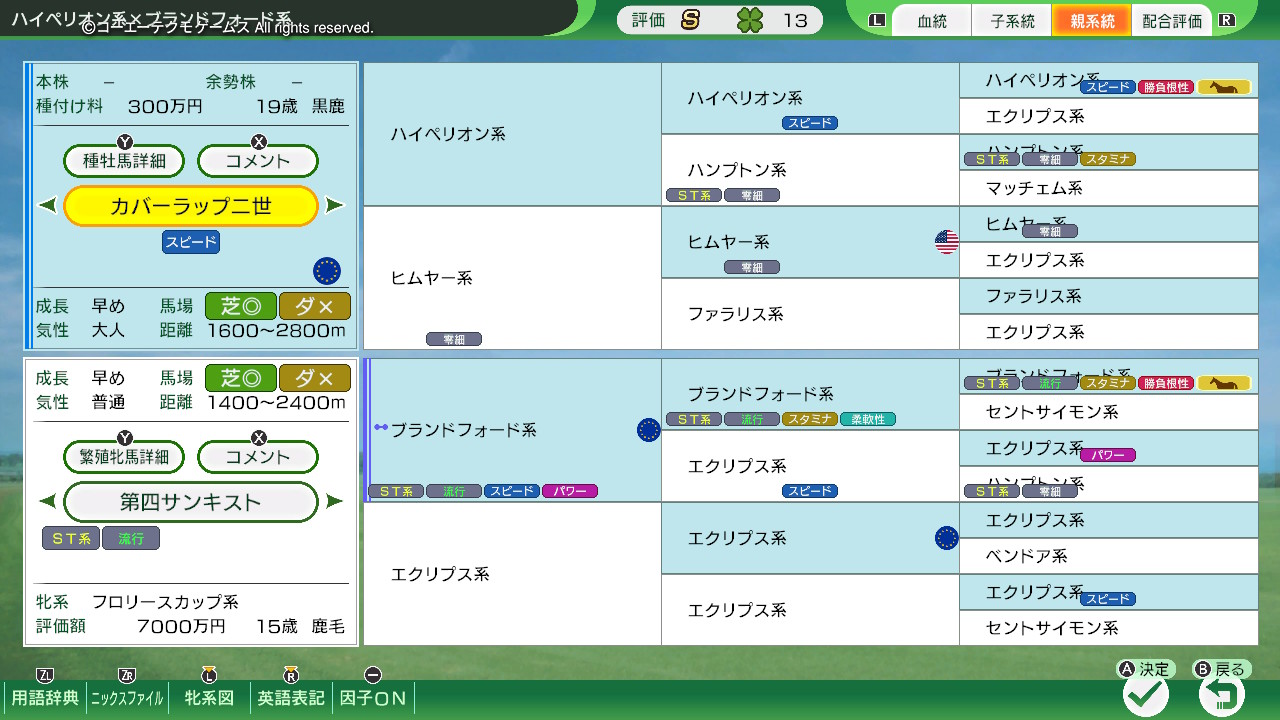The height and width of the screenshot is (720, 1280).
Task: Select next stallion with right arrow
Action: (335, 206)
